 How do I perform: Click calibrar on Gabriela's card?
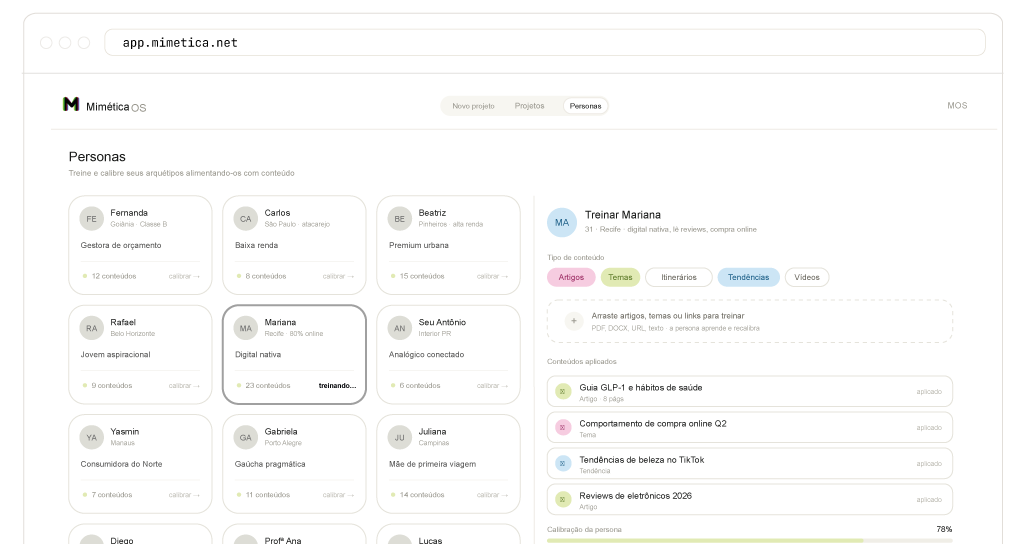[338, 495]
